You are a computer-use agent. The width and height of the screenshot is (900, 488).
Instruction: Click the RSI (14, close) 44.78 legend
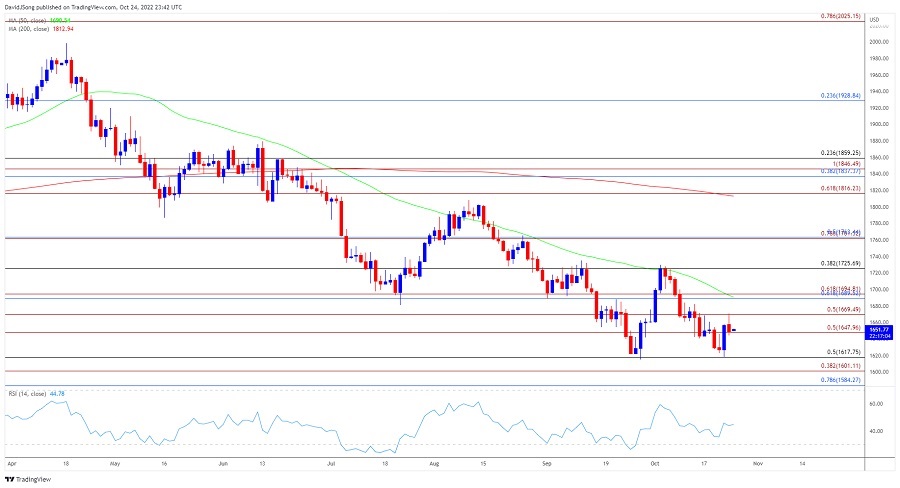[x=36, y=394]
